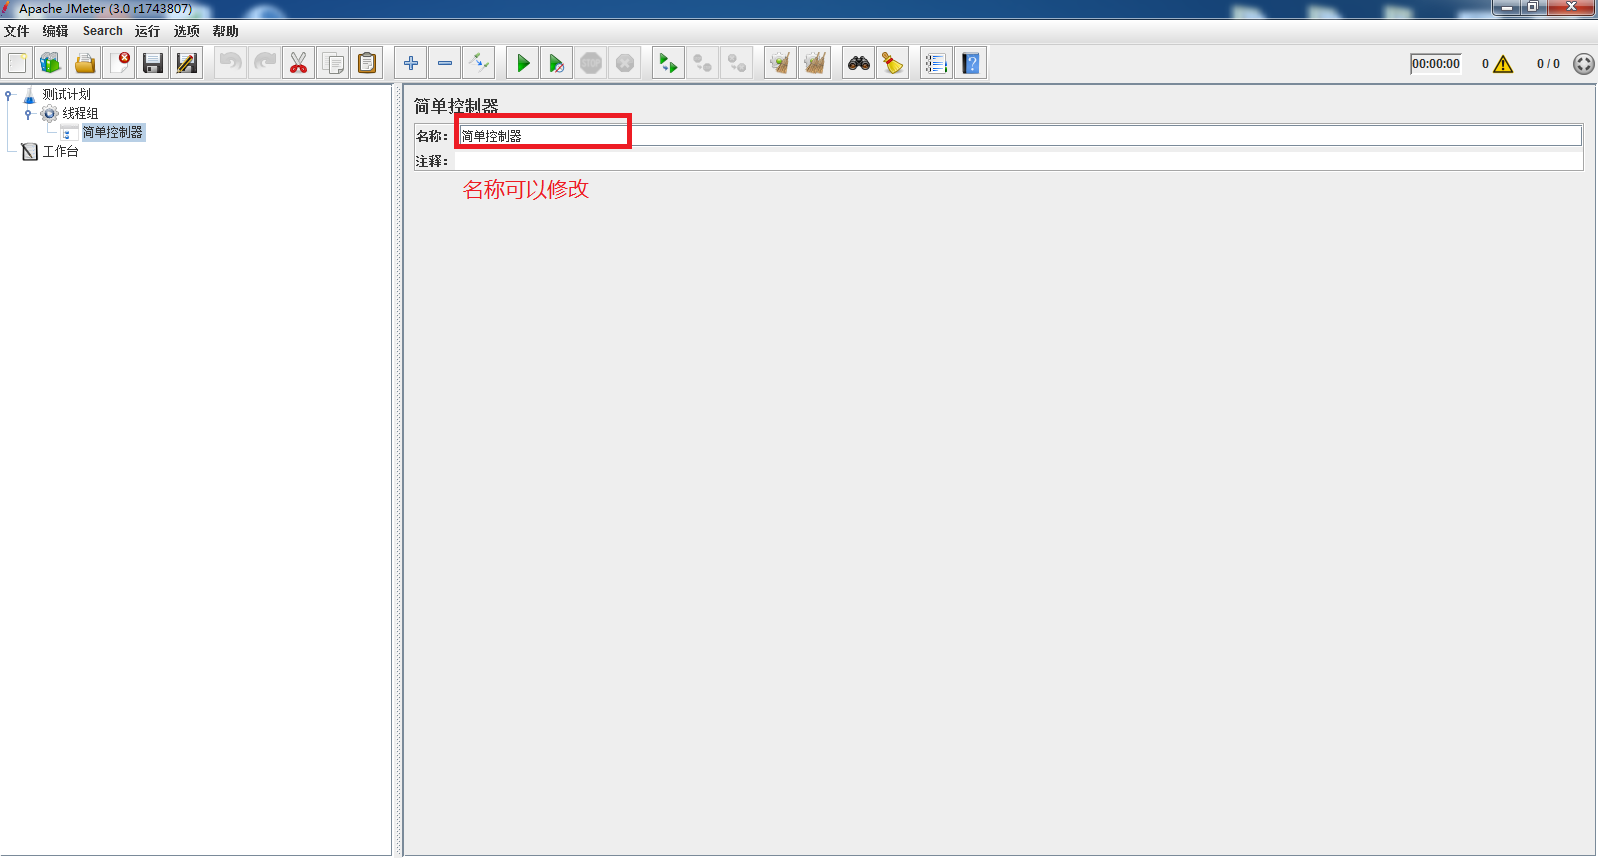Click the Reset search yellow broom icon
The width and height of the screenshot is (1600, 860).
click(x=893, y=63)
